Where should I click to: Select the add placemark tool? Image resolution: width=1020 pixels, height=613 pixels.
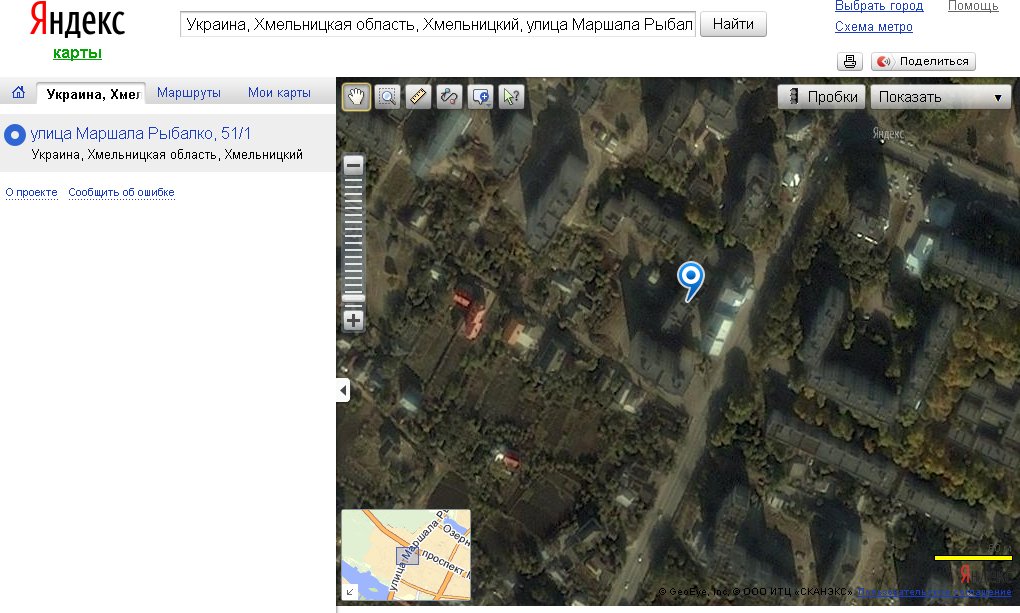[x=480, y=97]
